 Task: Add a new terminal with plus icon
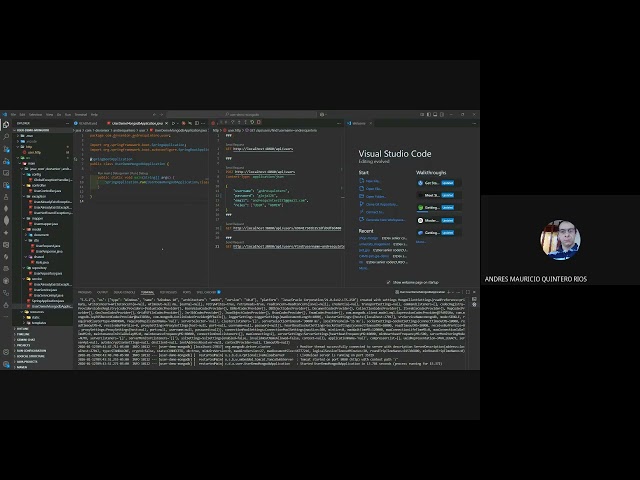point(449,292)
